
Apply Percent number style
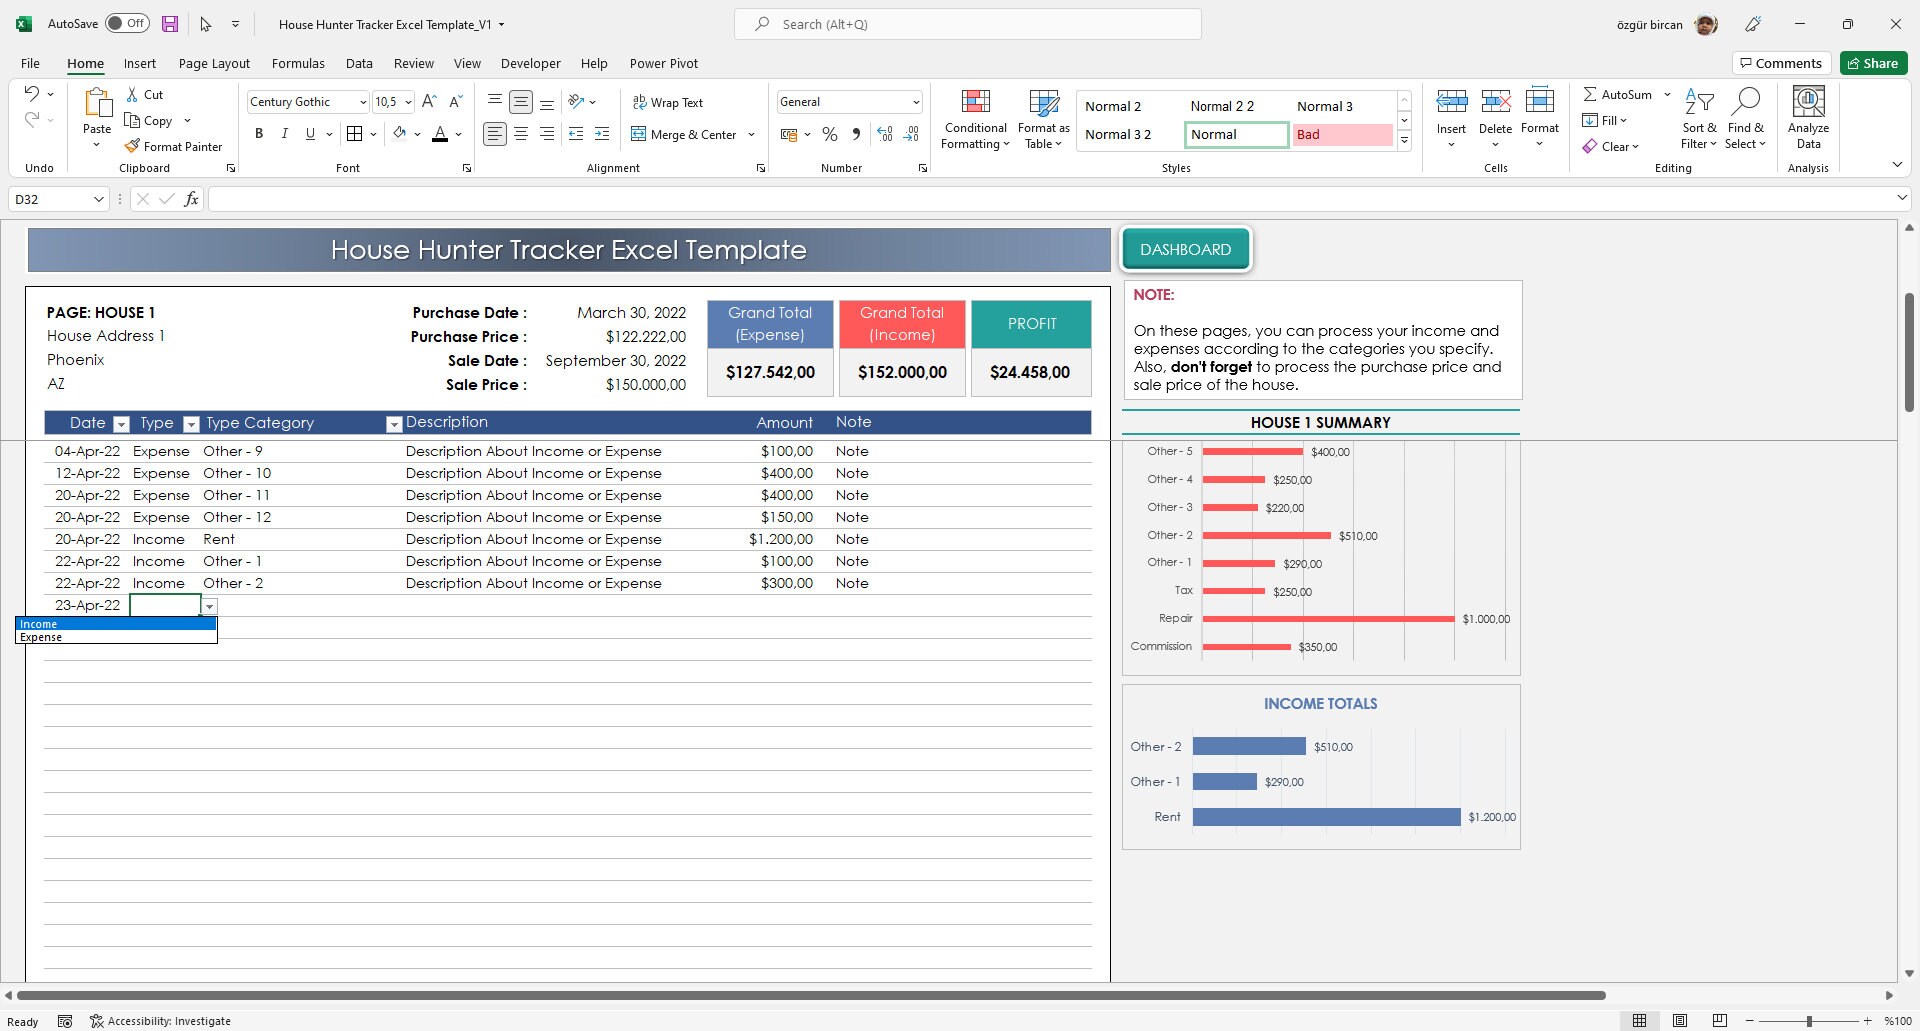click(829, 133)
